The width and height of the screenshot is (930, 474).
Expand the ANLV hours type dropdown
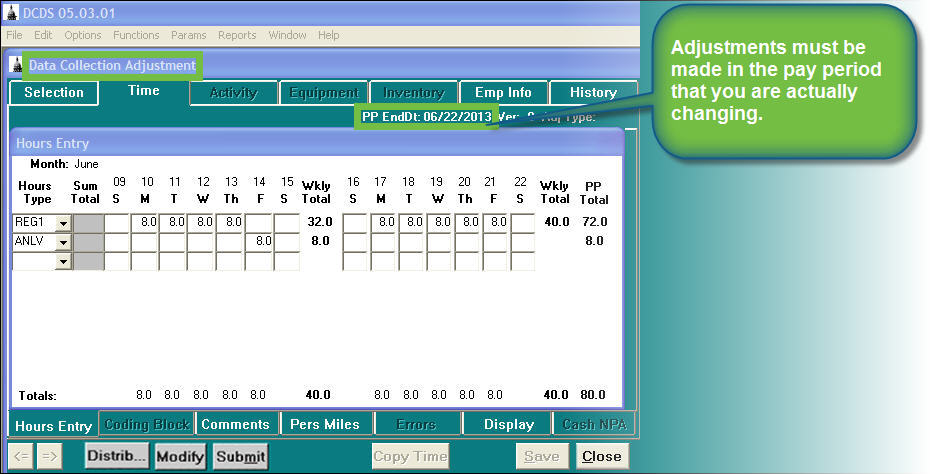point(63,242)
